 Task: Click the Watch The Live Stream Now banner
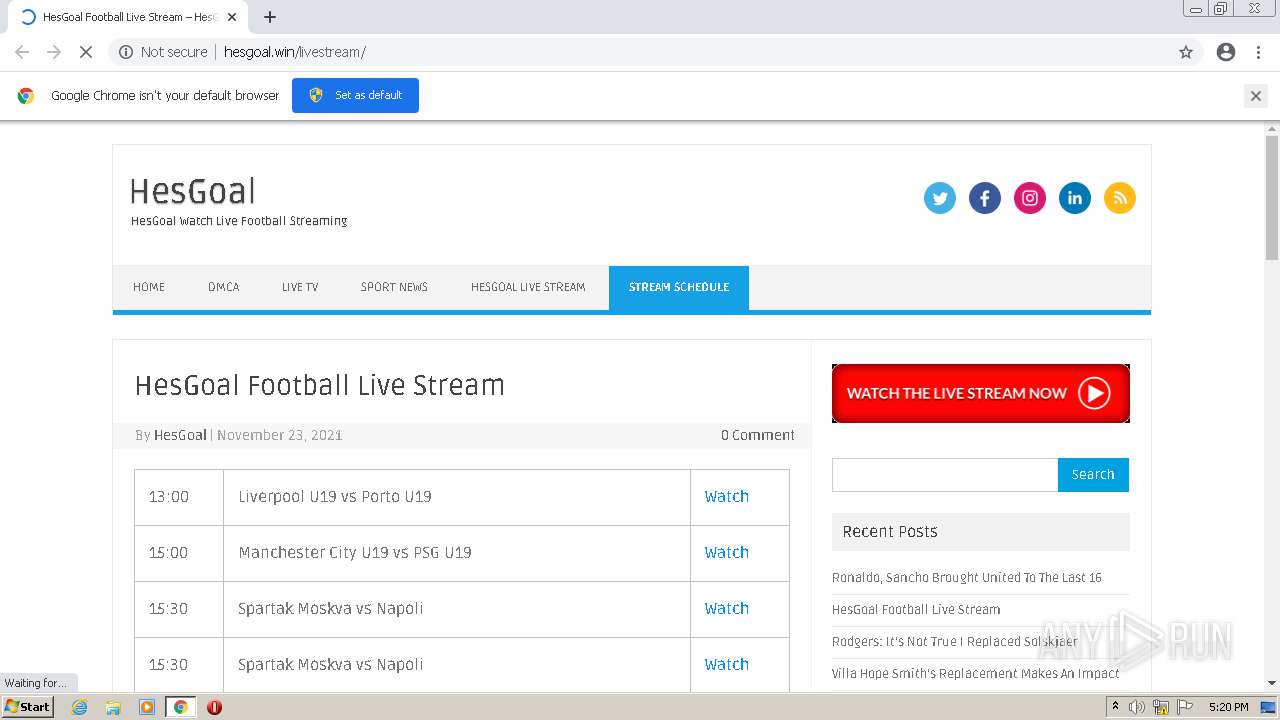981,393
